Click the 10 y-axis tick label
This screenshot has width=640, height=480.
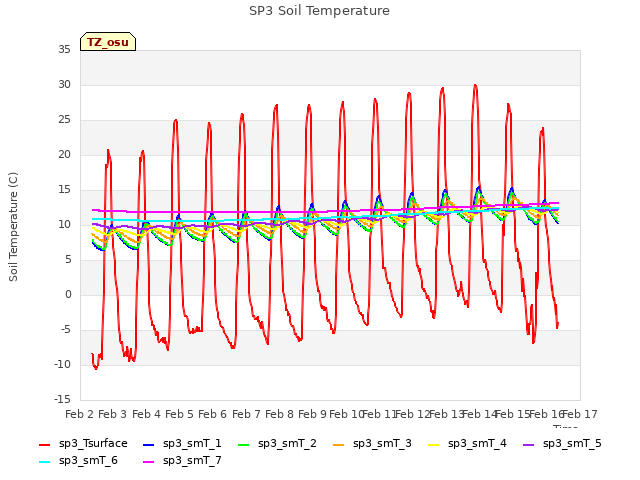point(64,224)
